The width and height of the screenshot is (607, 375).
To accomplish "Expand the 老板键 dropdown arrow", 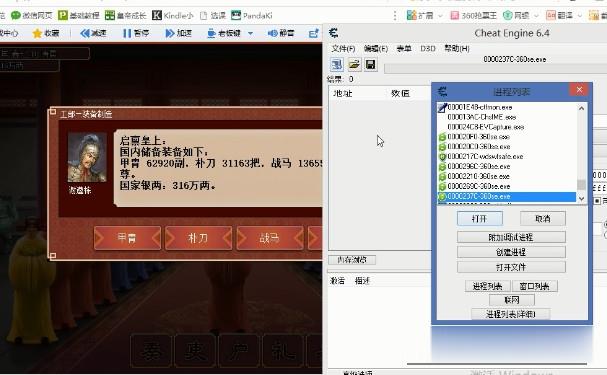I will point(250,33).
